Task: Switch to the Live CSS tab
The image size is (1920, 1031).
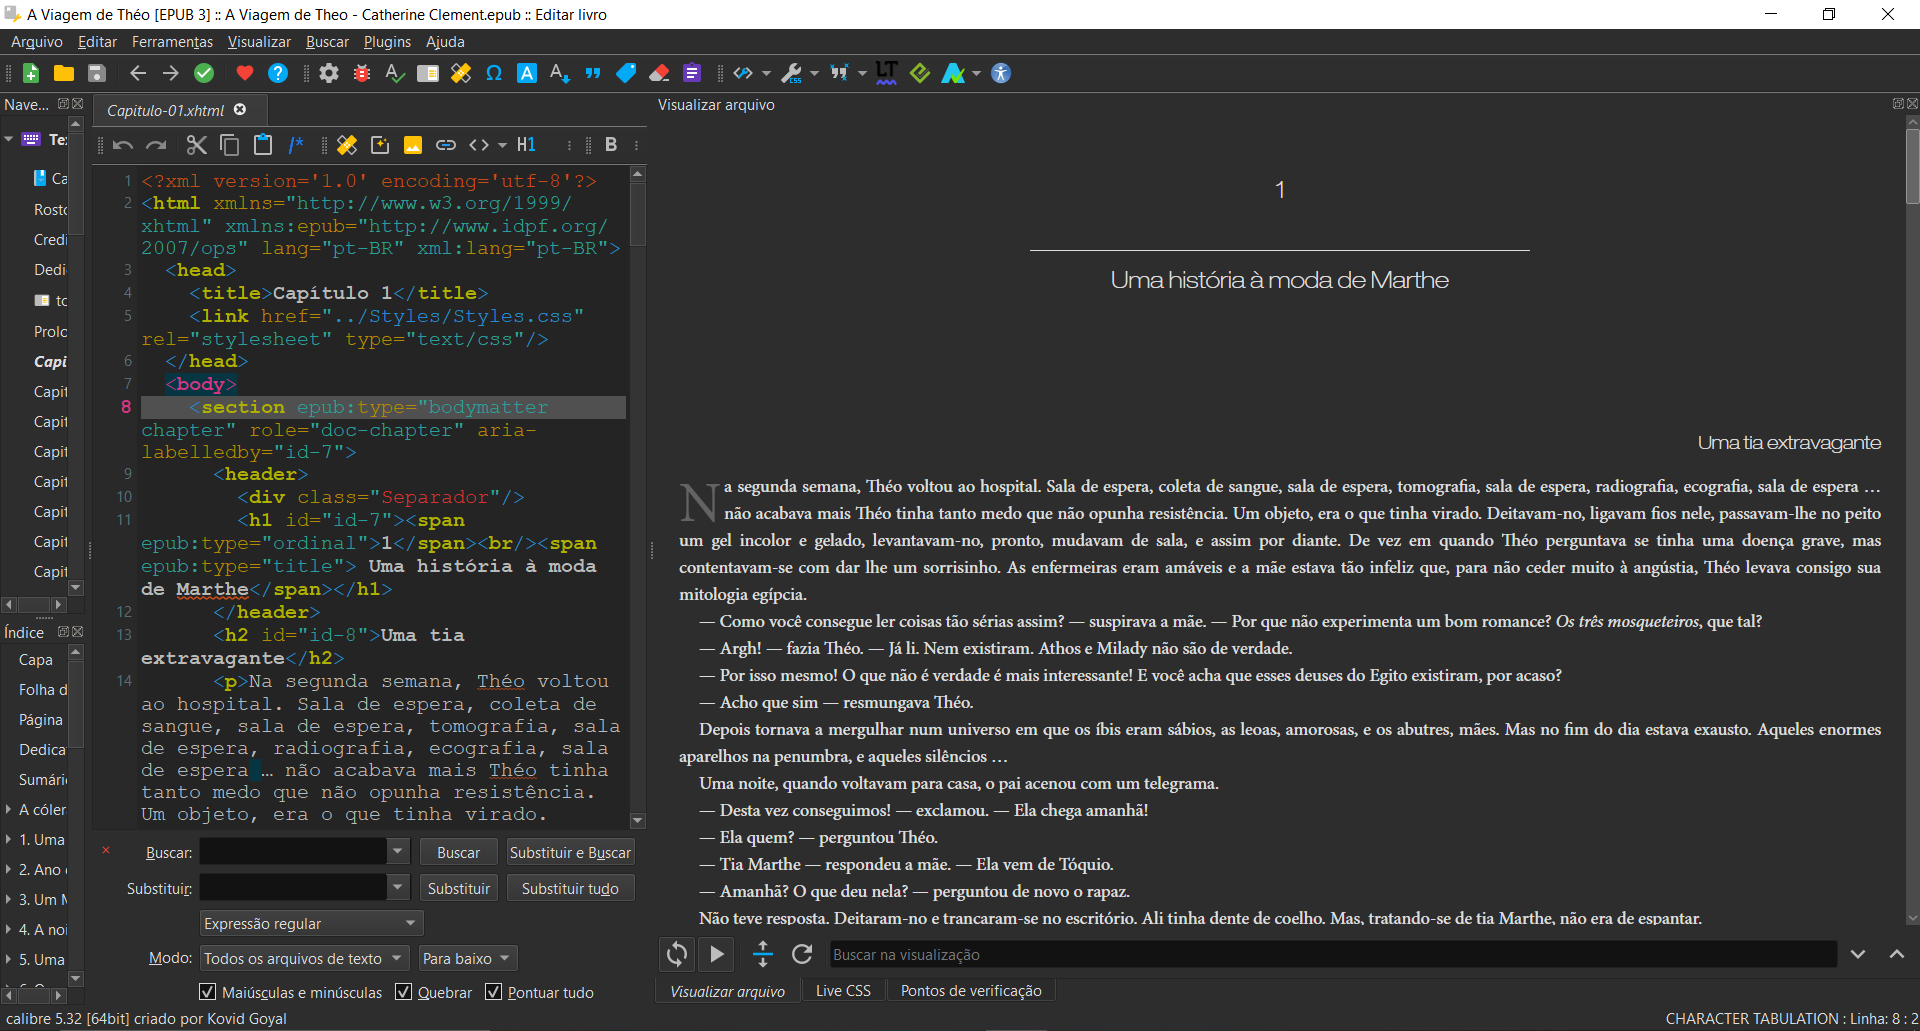Action: pos(843,991)
